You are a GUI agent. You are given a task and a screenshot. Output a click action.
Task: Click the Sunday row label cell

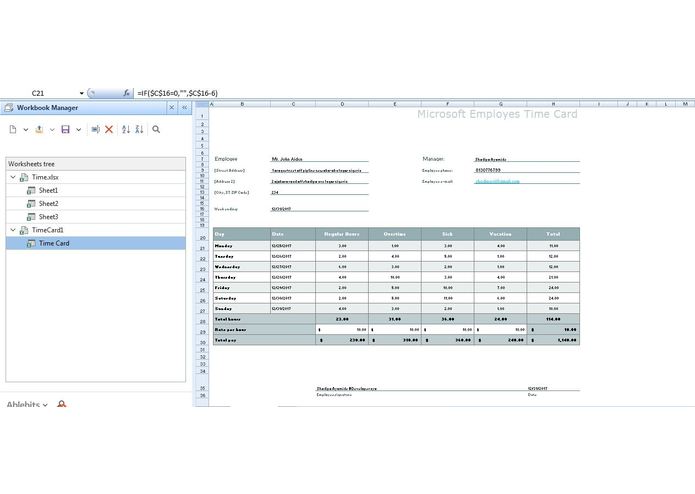[x=242, y=308]
